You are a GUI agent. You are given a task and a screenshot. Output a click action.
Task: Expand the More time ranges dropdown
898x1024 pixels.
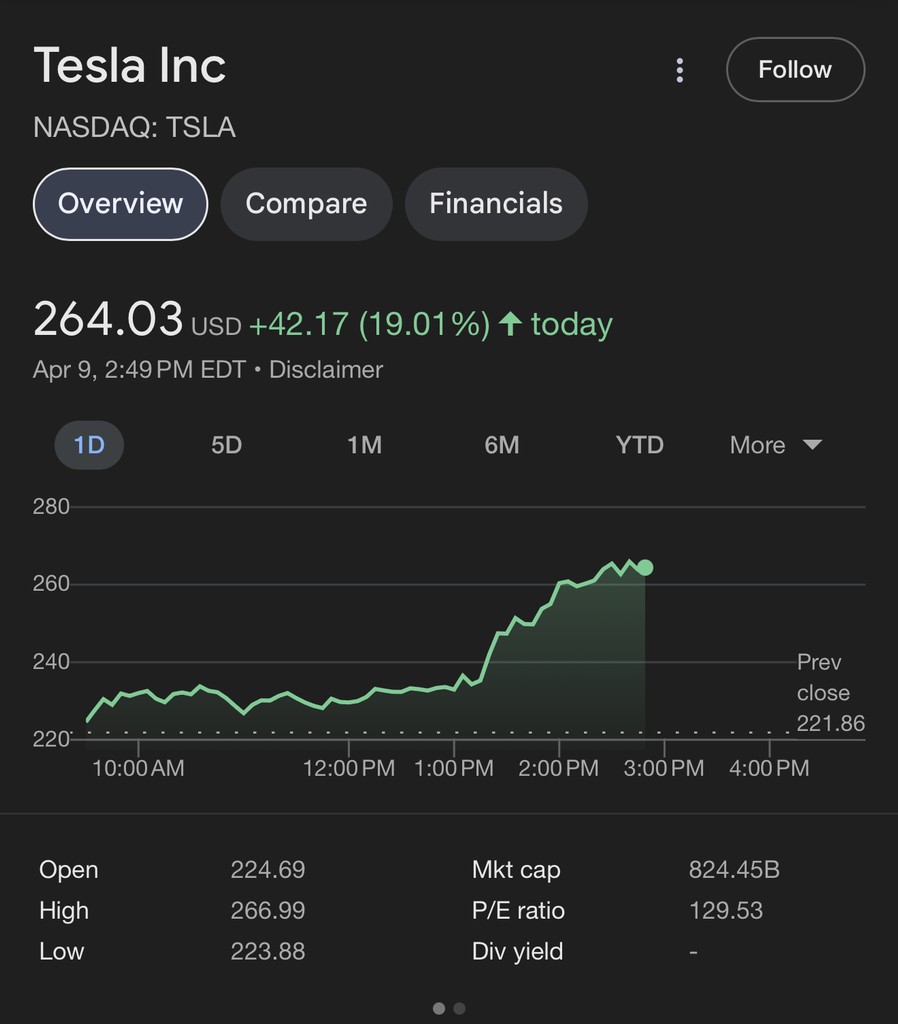(x=776, y=445)
